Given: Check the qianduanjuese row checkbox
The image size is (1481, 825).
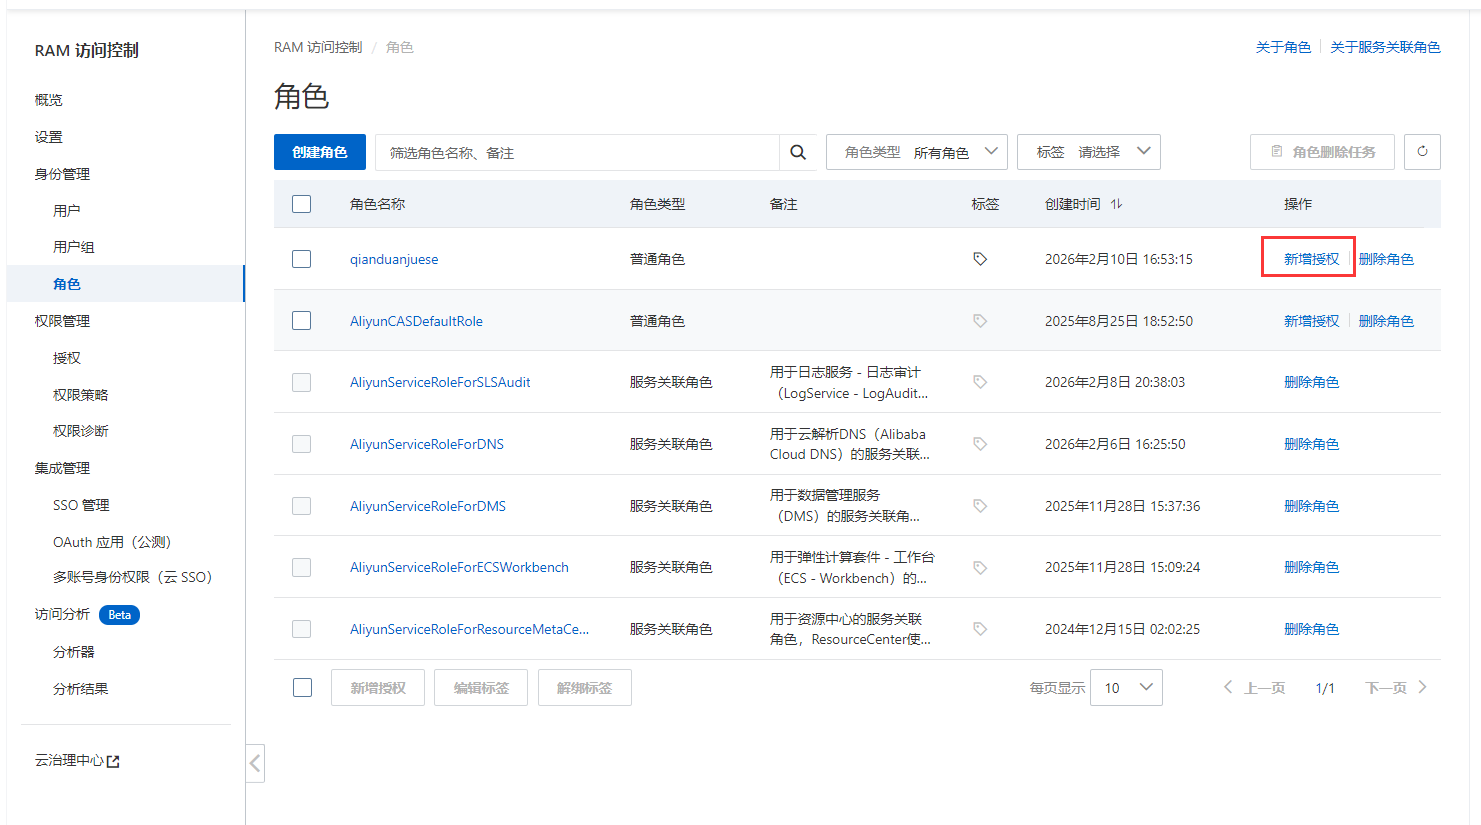Looking at the screenshot, I should pos(301,259).
